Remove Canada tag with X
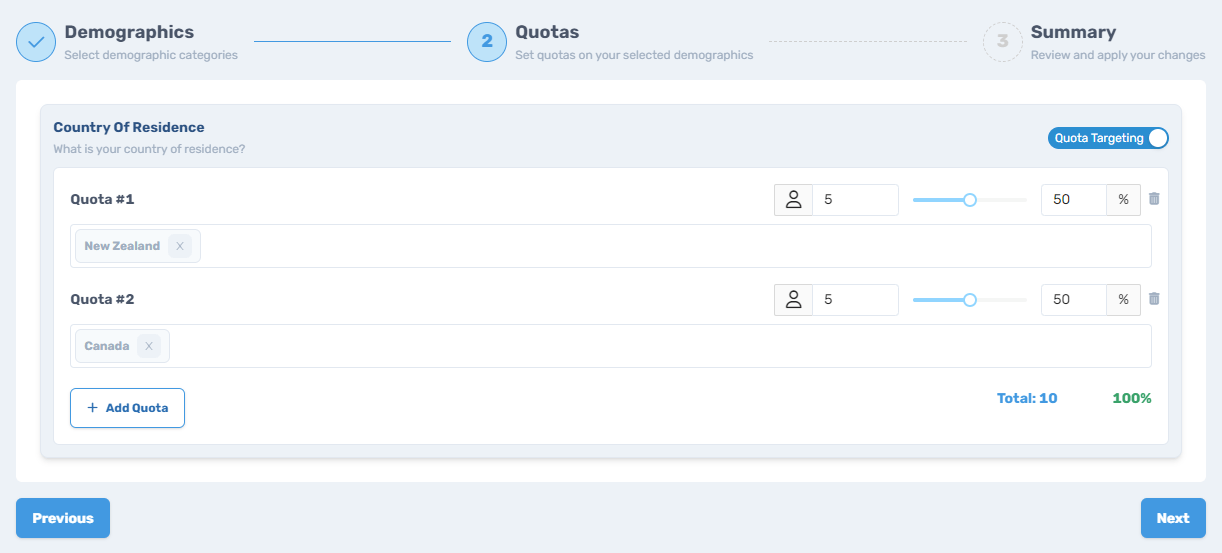Viewport: 1222px width, 553px height. (149, 346)
